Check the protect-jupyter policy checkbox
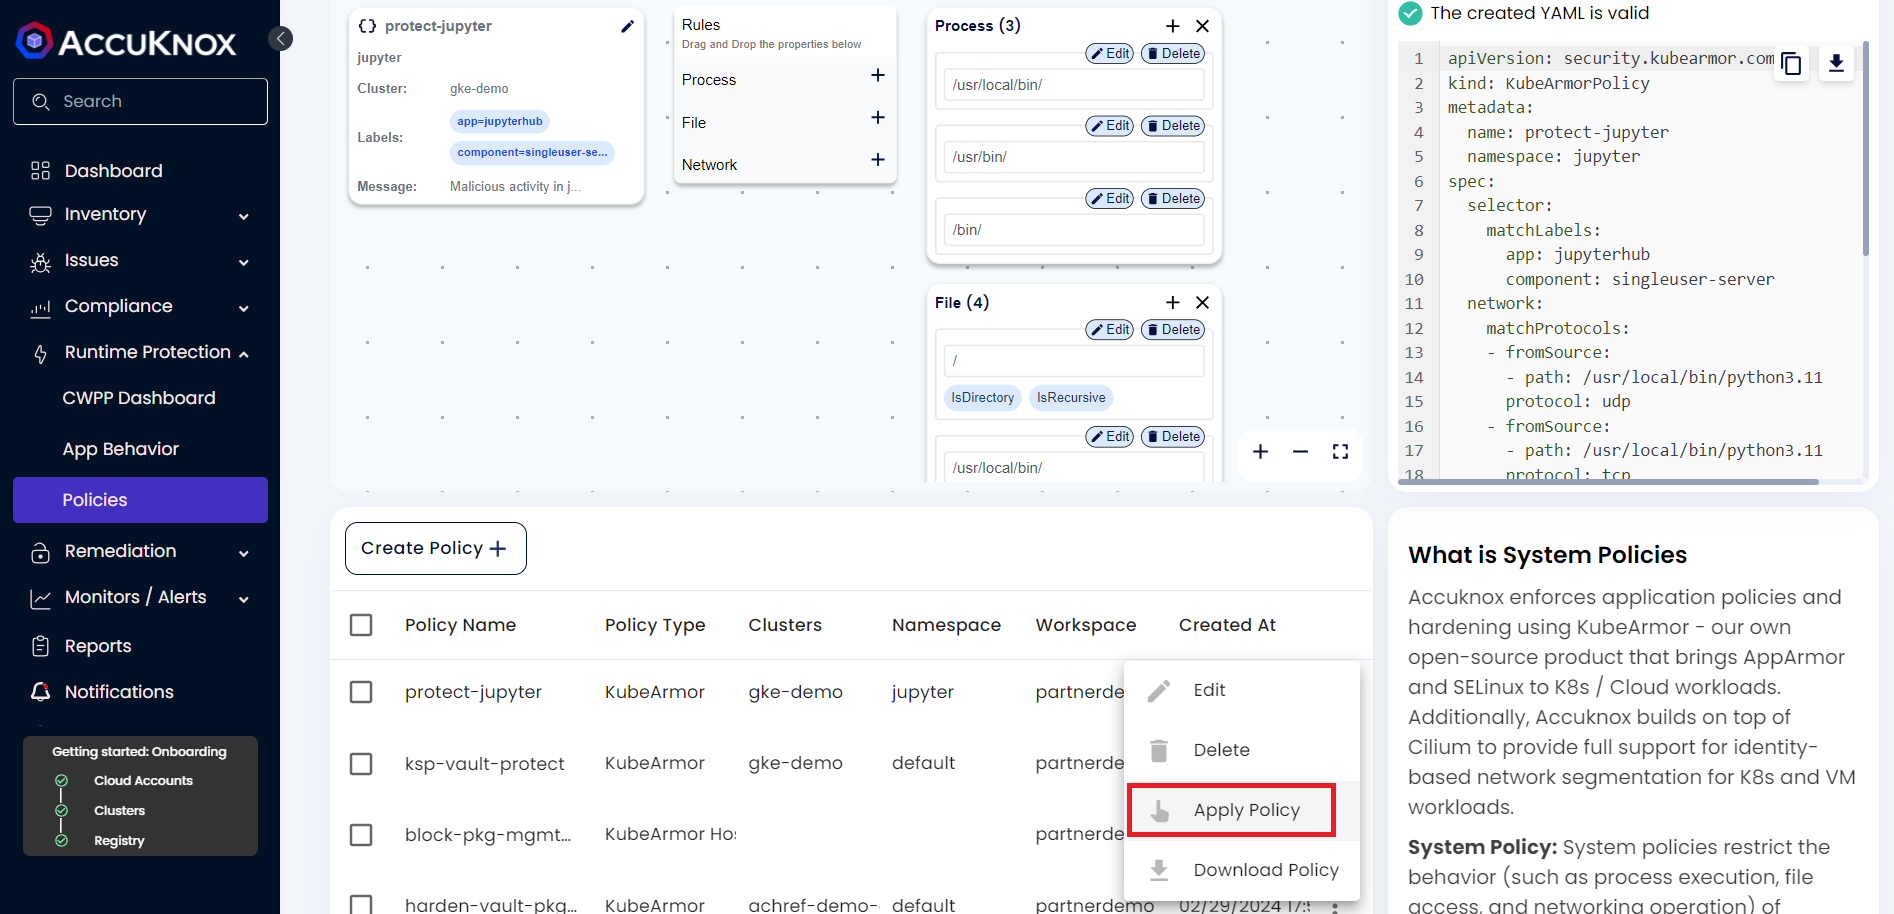 click(361, 692)
